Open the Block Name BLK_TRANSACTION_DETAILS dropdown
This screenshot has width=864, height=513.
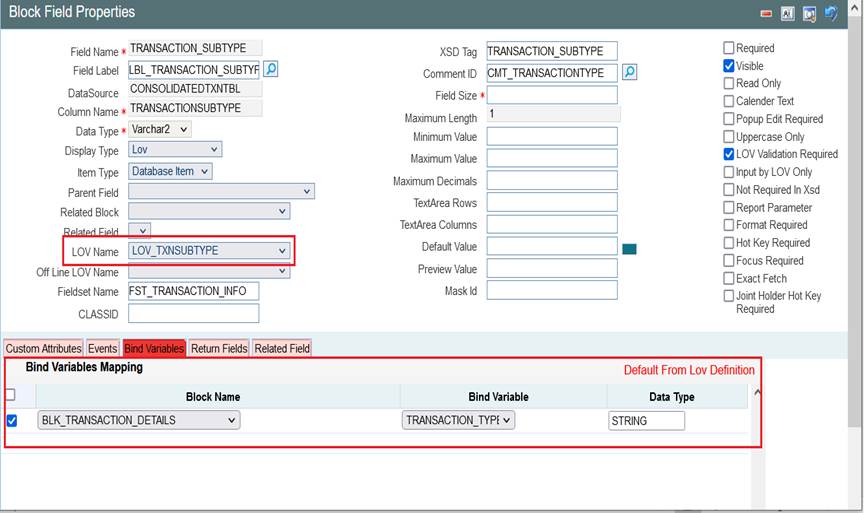pos(139,420)
